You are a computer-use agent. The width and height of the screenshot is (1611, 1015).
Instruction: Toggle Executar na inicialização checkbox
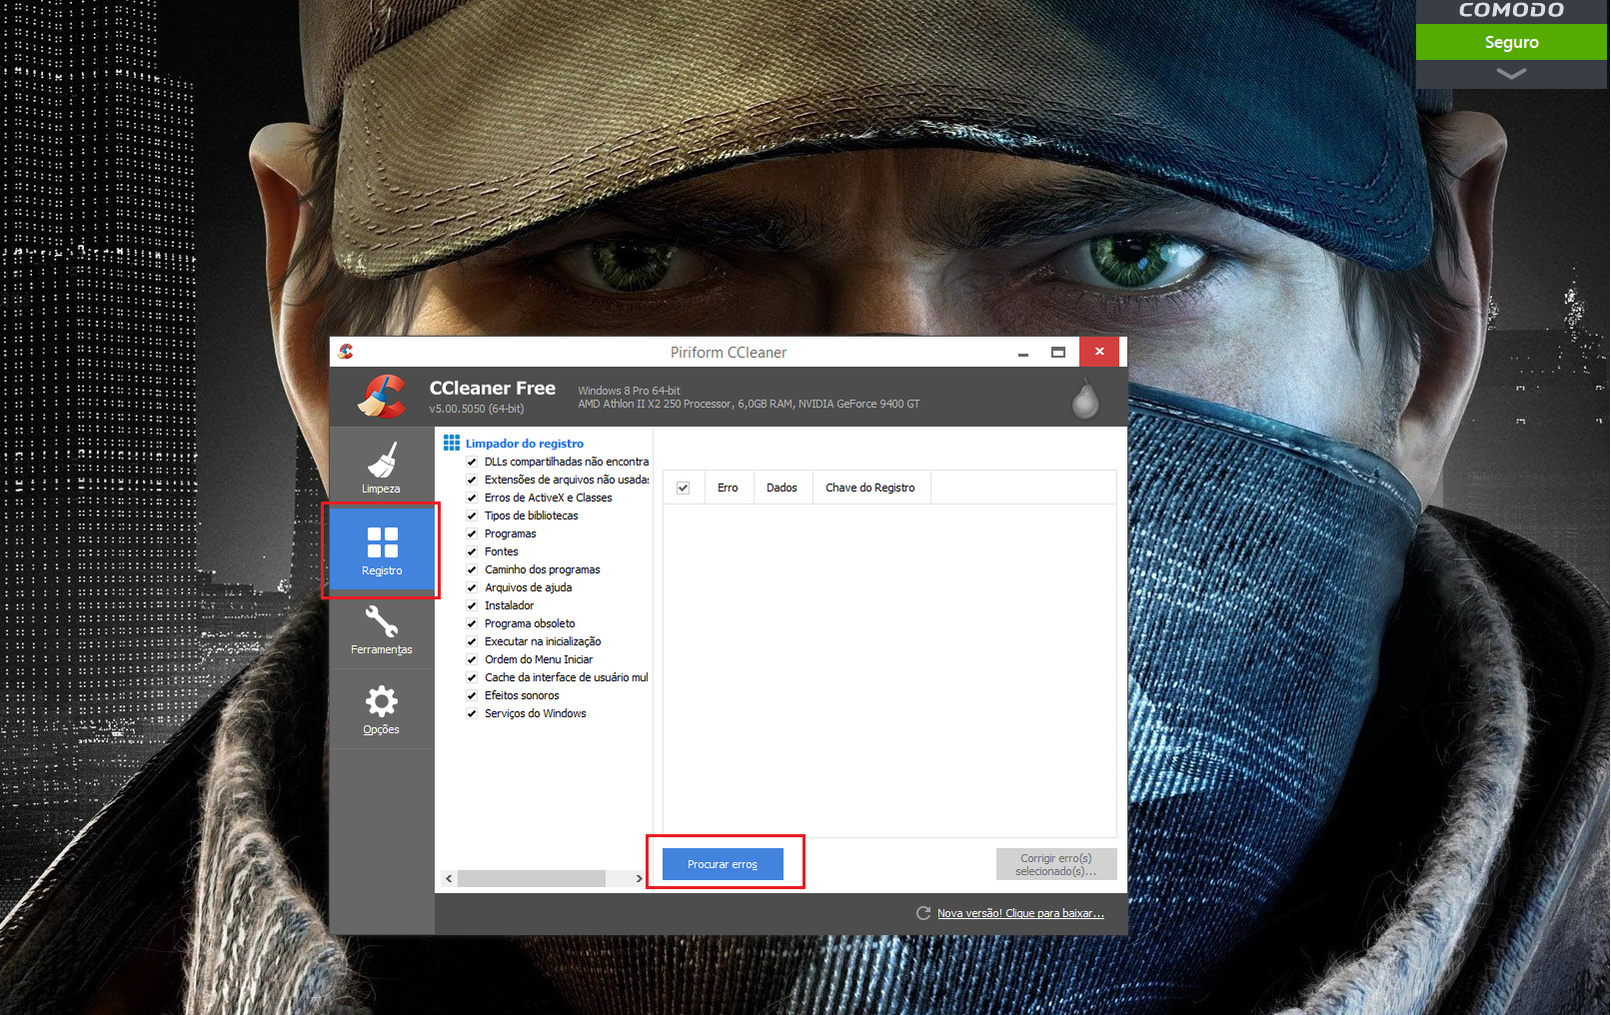click(472, 642)
